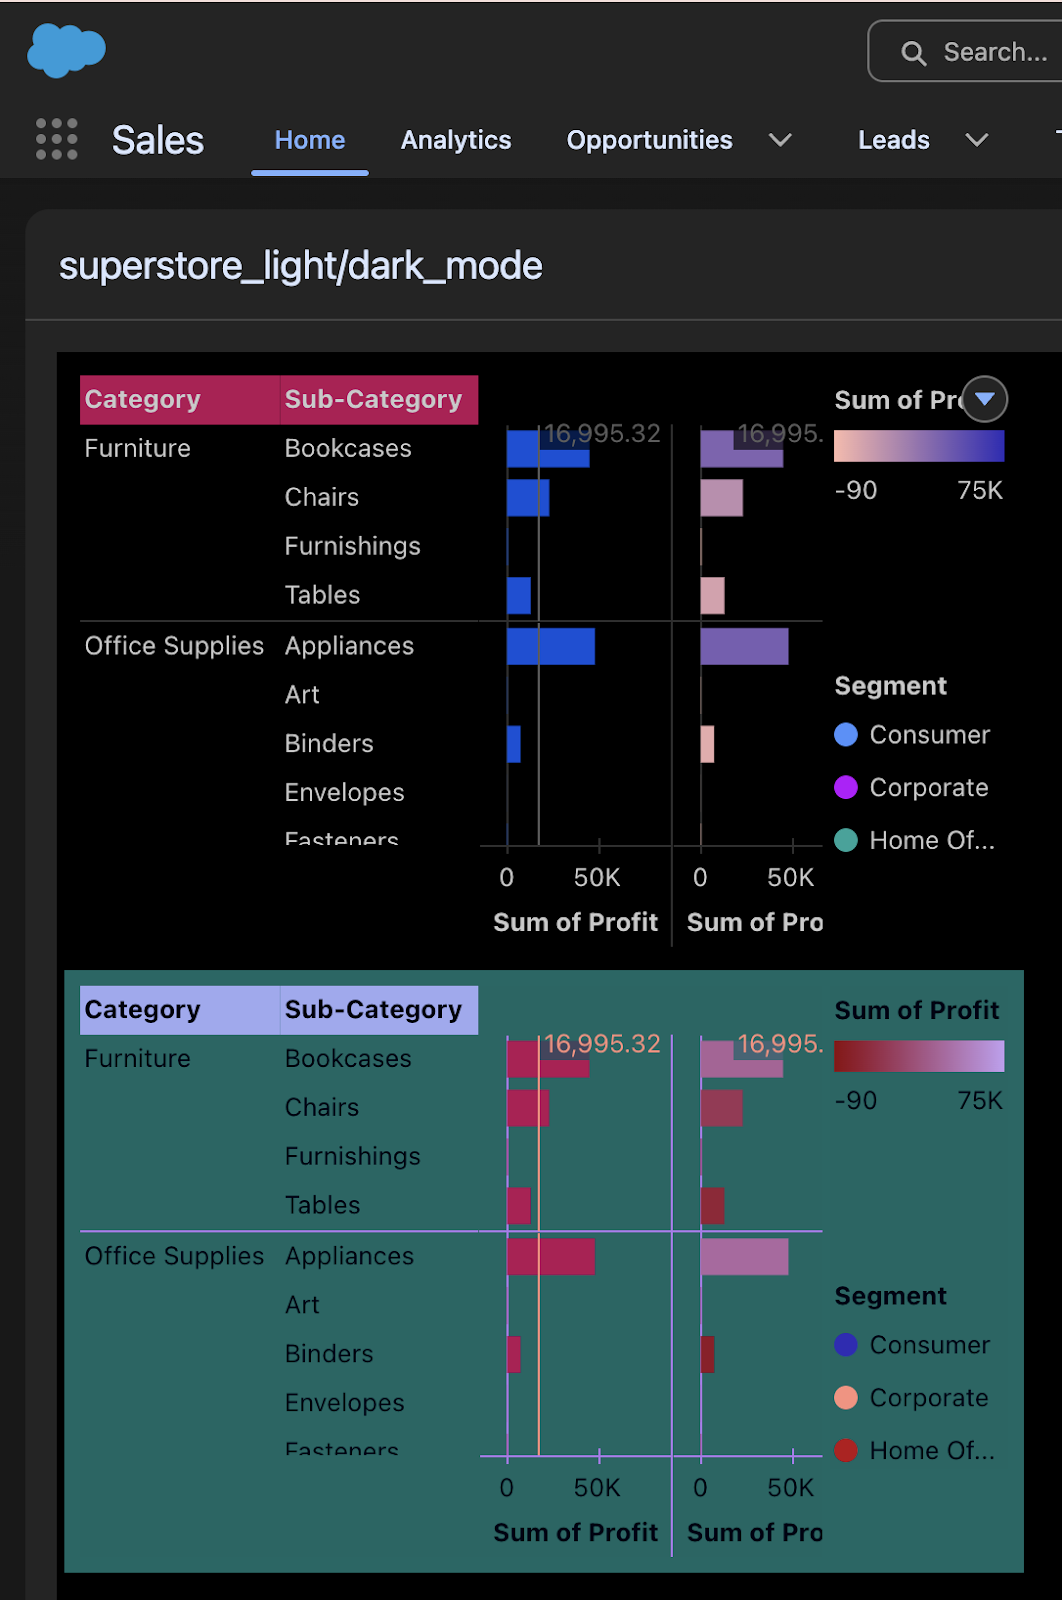Expand the Opportunities menu chevron
The height and width of the screenshot is (1600, 1062).
coord(780,140)
